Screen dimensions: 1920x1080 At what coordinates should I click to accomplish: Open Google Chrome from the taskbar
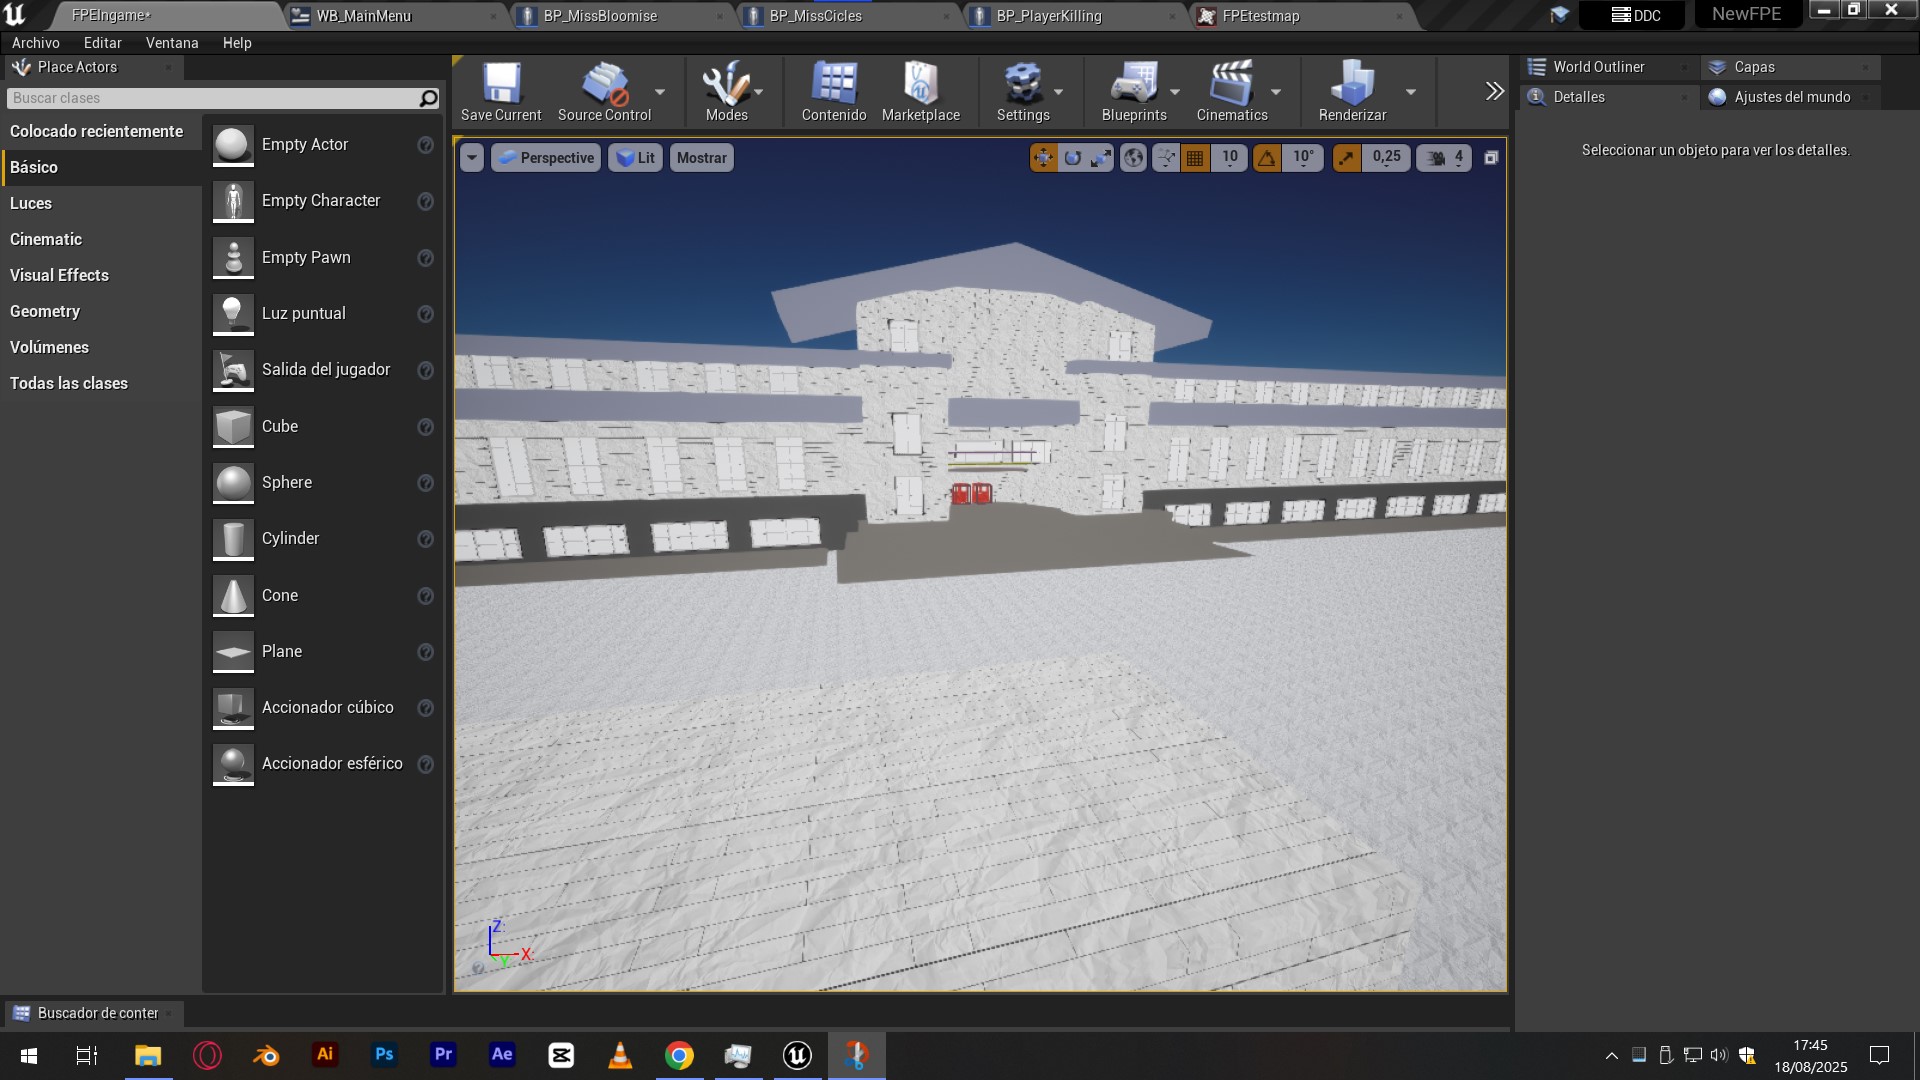tap(679, 1055)
